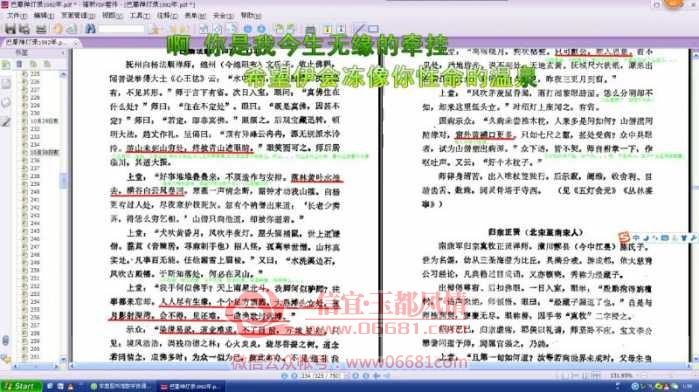
Task: Click the page number field in status bar
Action: 320,376
